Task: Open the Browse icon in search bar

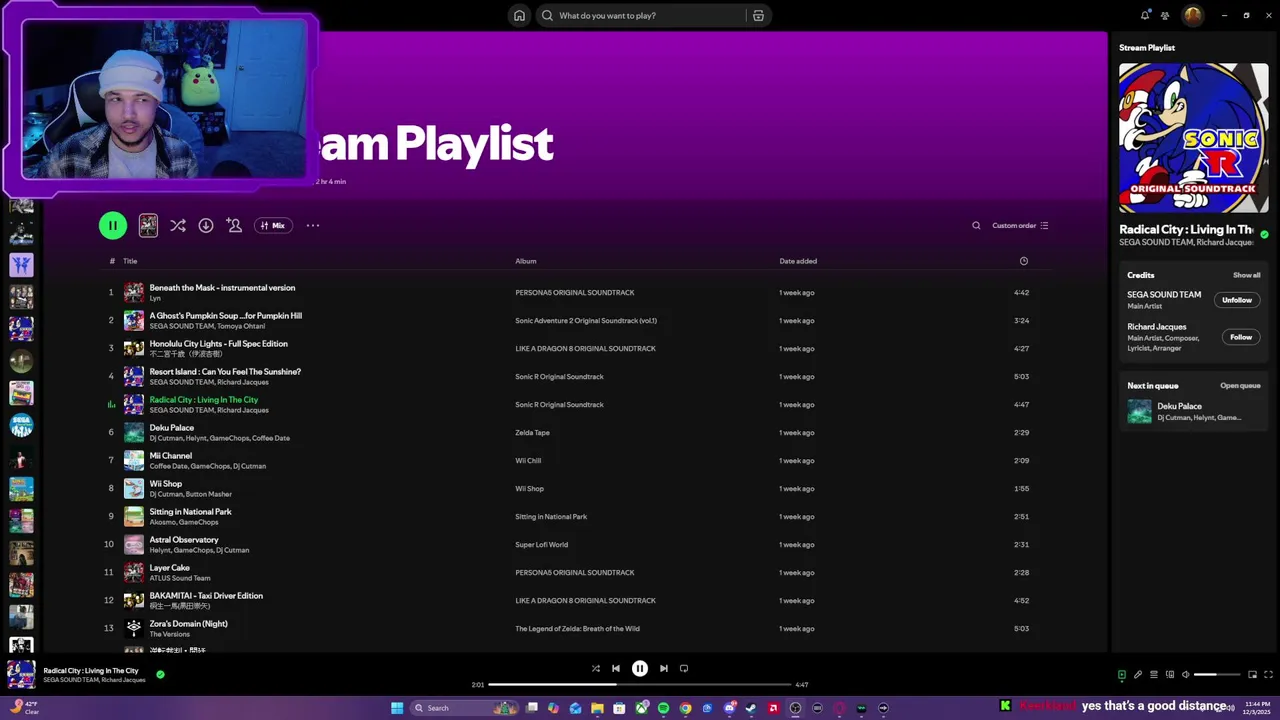Action: pos(758,15)
